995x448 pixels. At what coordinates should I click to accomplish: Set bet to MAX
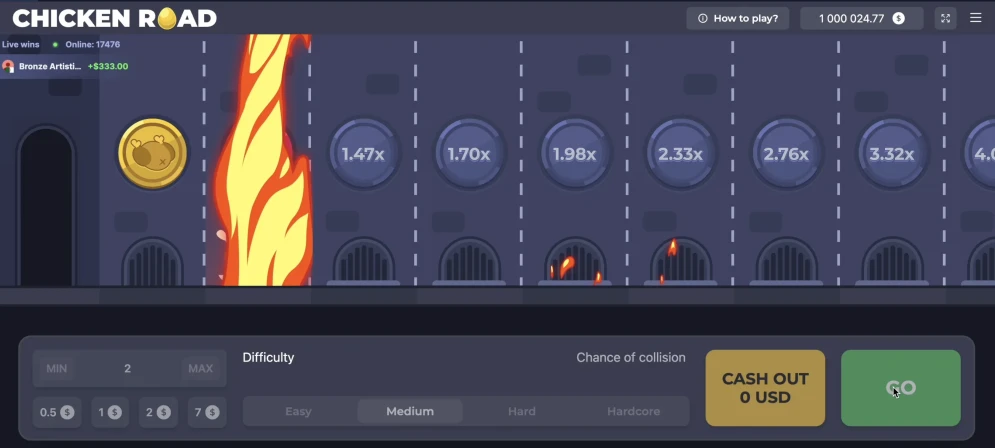[200, 368]
